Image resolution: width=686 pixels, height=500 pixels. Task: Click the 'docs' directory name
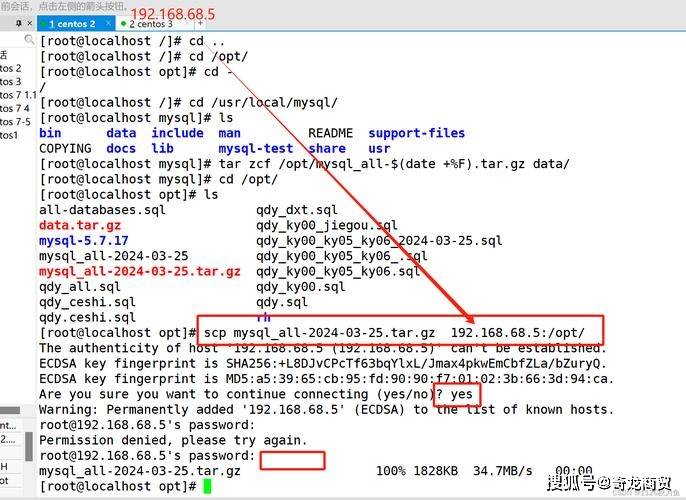pos(121,149)
